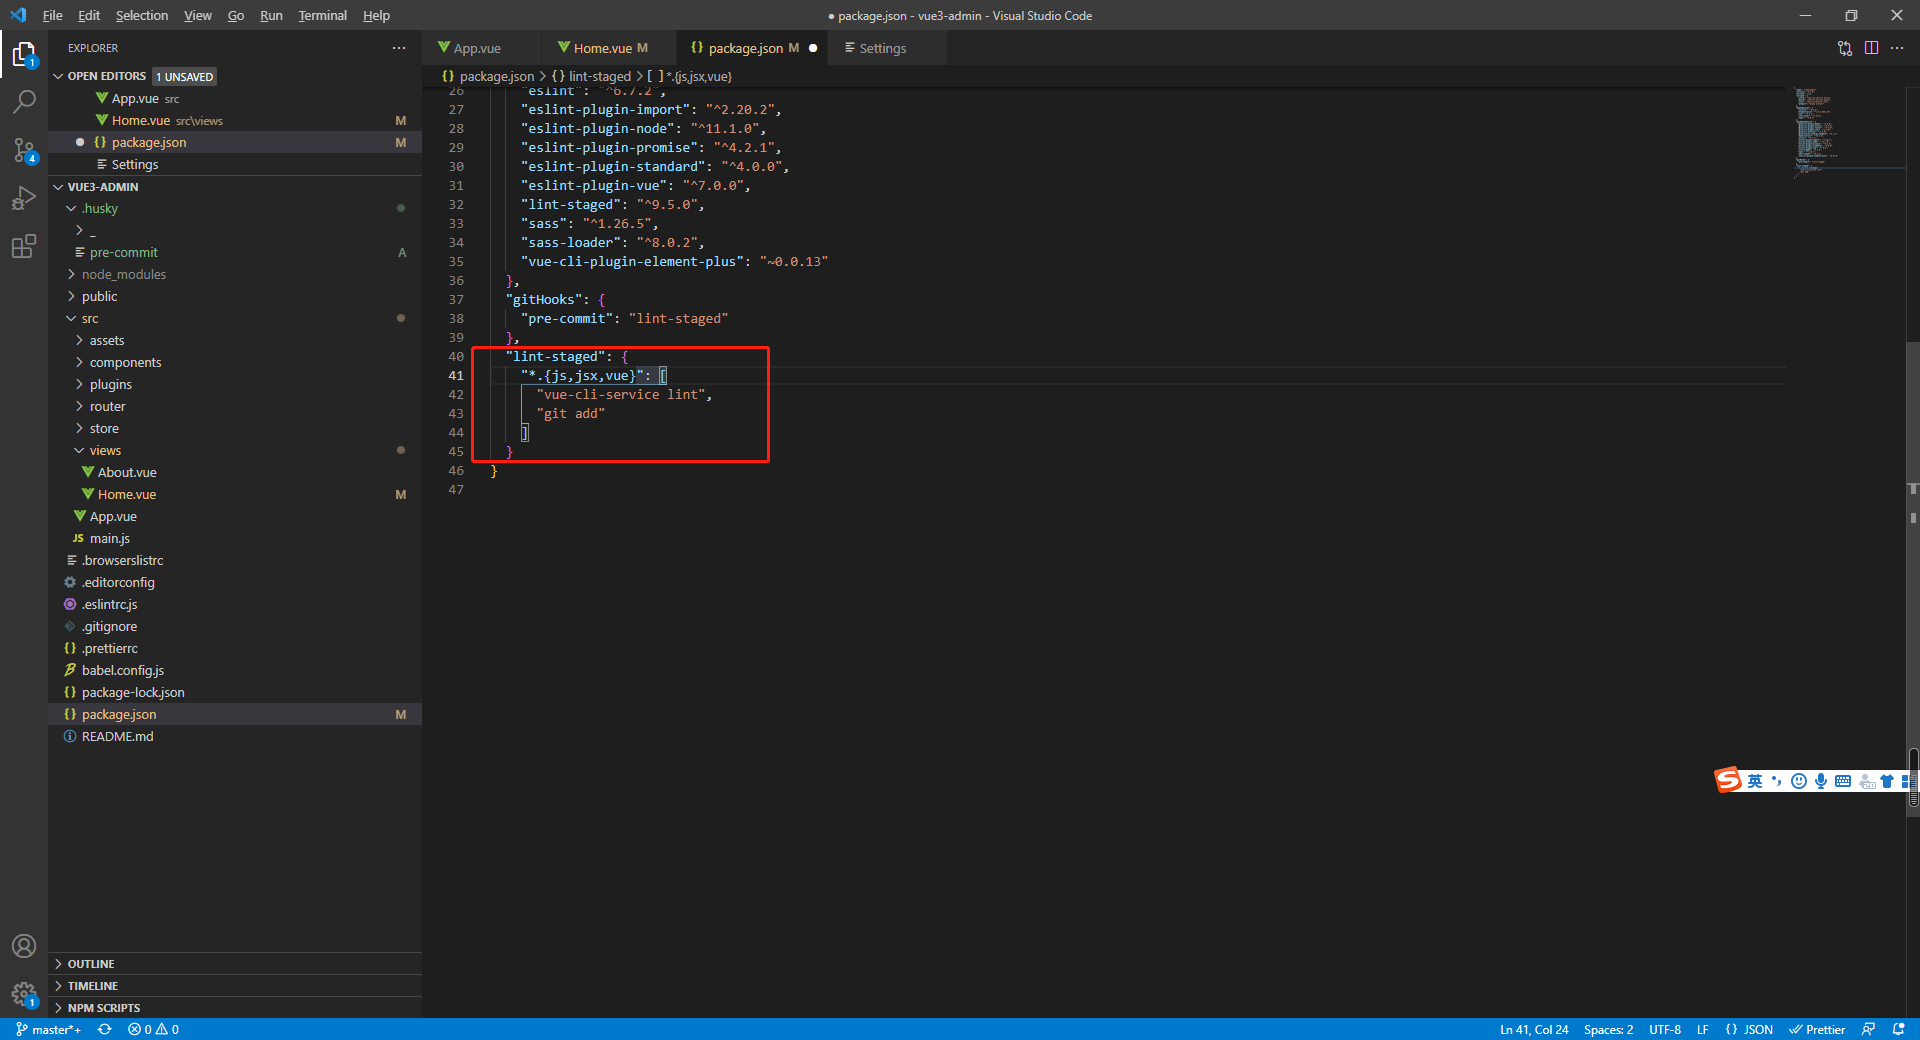Open the babel.config.js file

(x=123, y=670)
